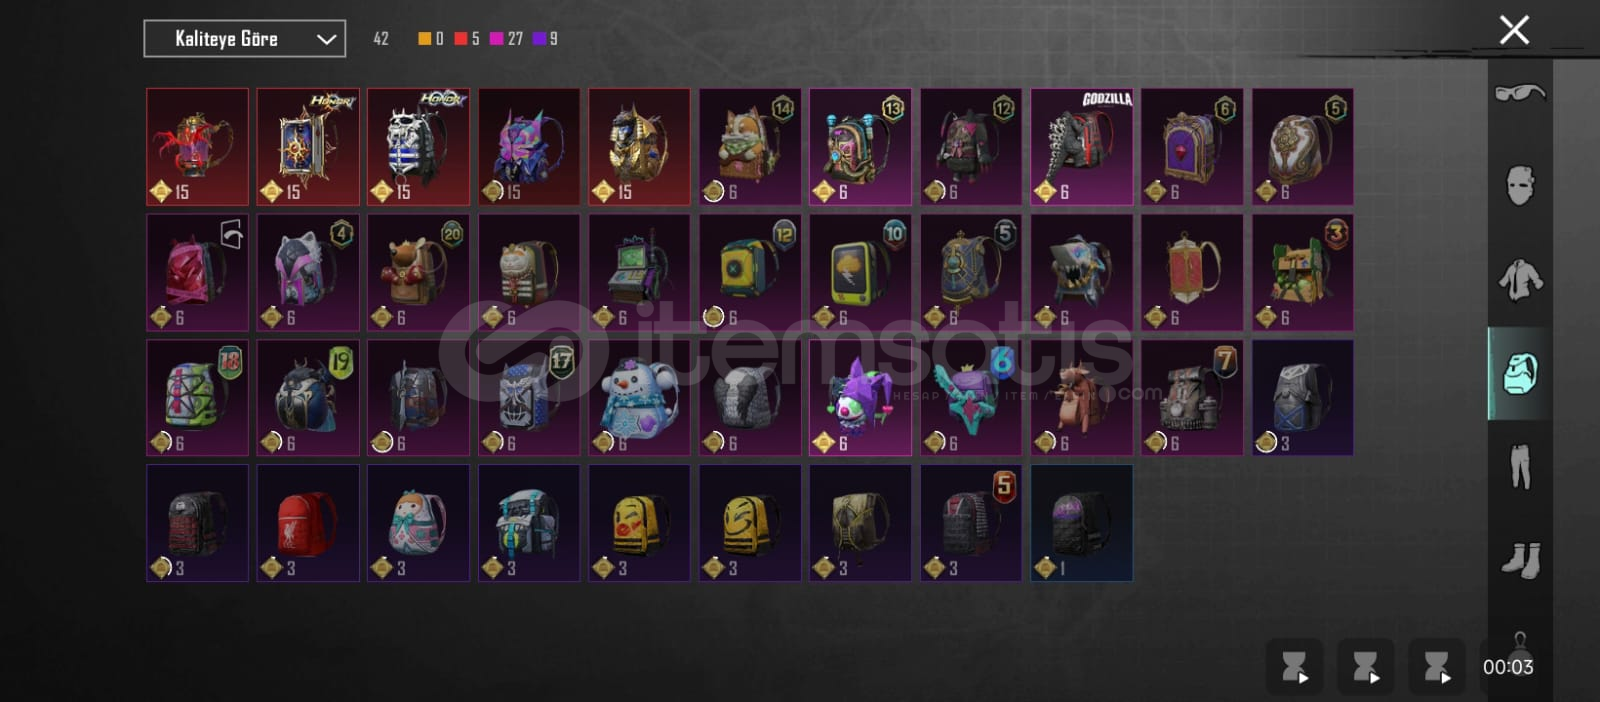Screen dimensions: 1600x702
Task: Expand the Kaliteye Göre sort dropdown
Action: (x=245, y=39)
